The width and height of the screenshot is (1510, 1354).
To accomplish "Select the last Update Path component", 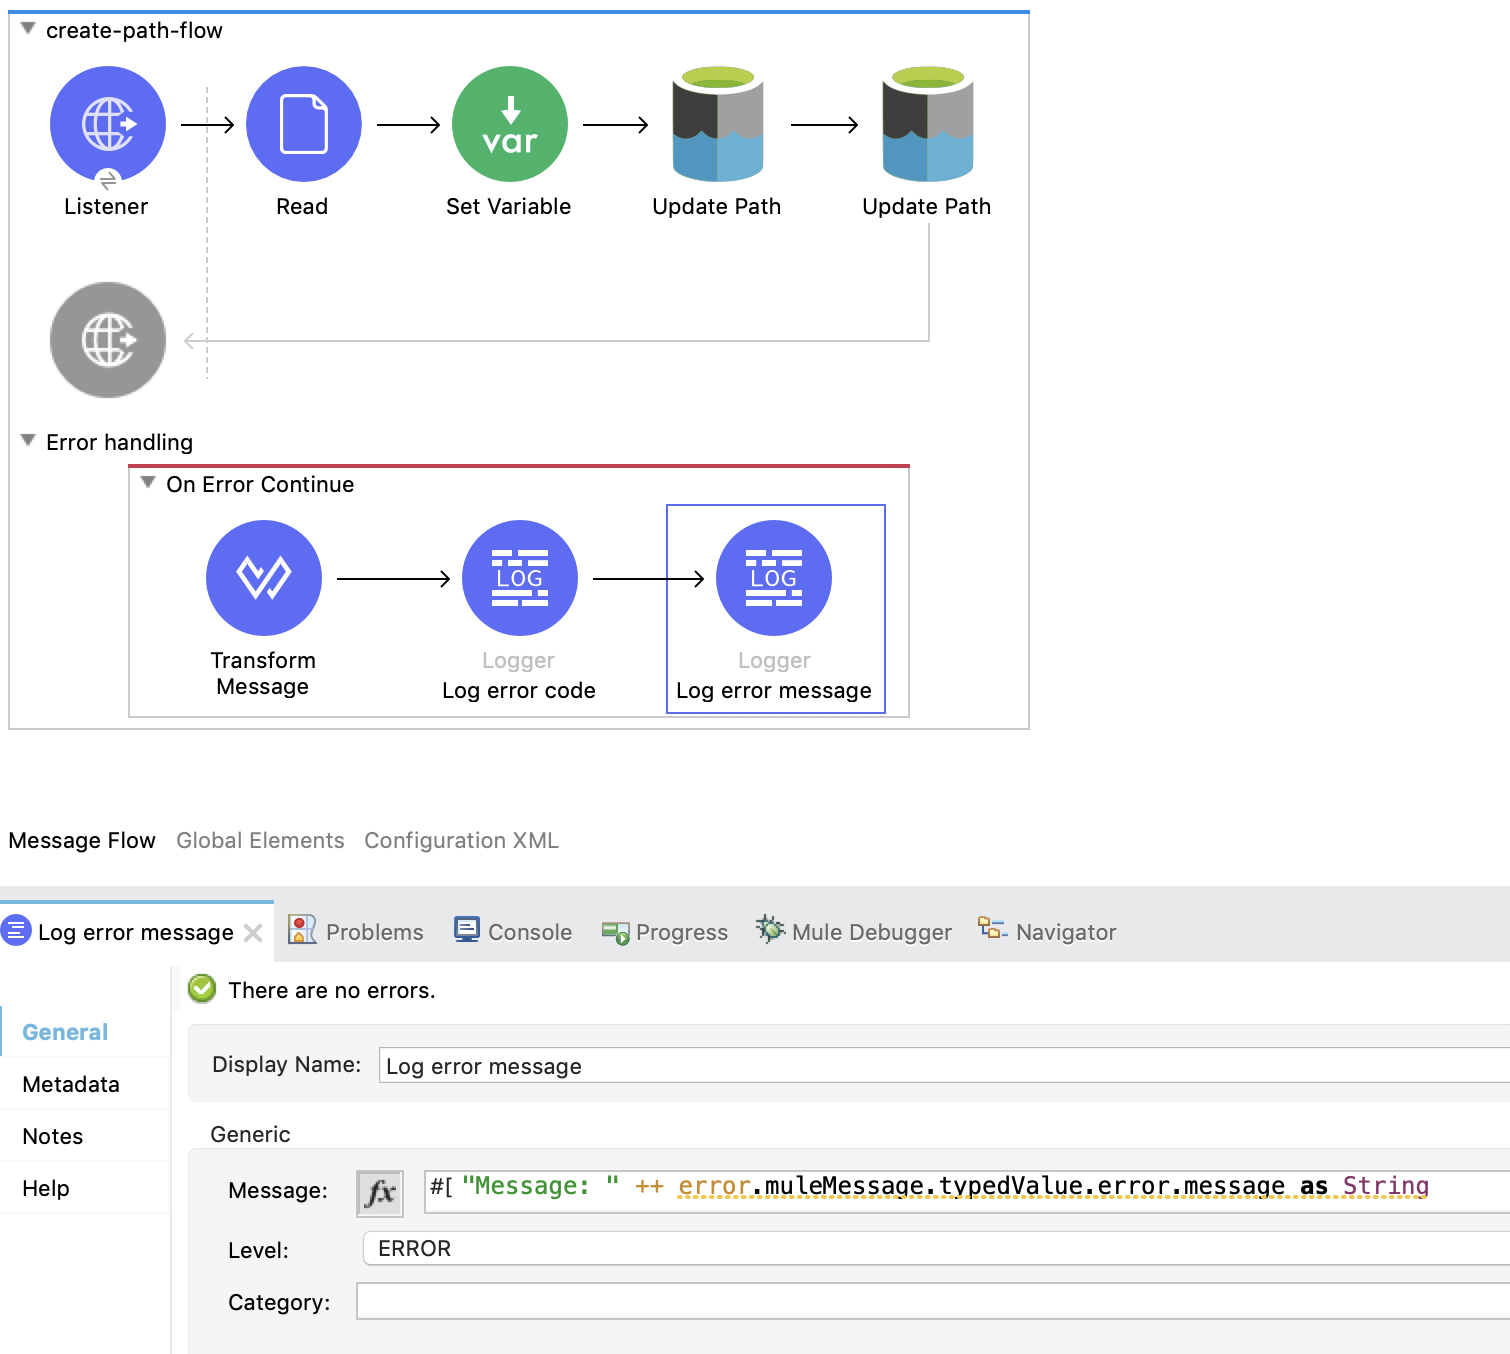I will pos(927,124).
